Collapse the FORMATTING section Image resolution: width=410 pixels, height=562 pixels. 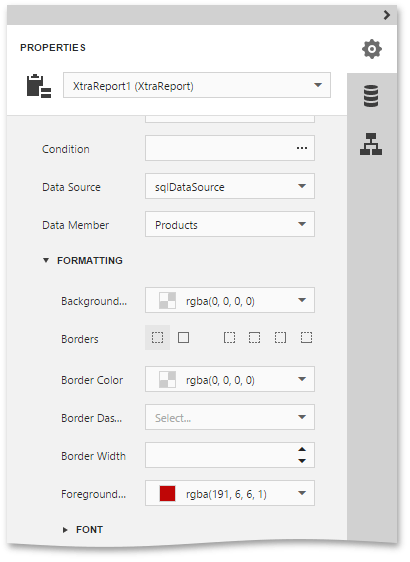coord(46,260)
